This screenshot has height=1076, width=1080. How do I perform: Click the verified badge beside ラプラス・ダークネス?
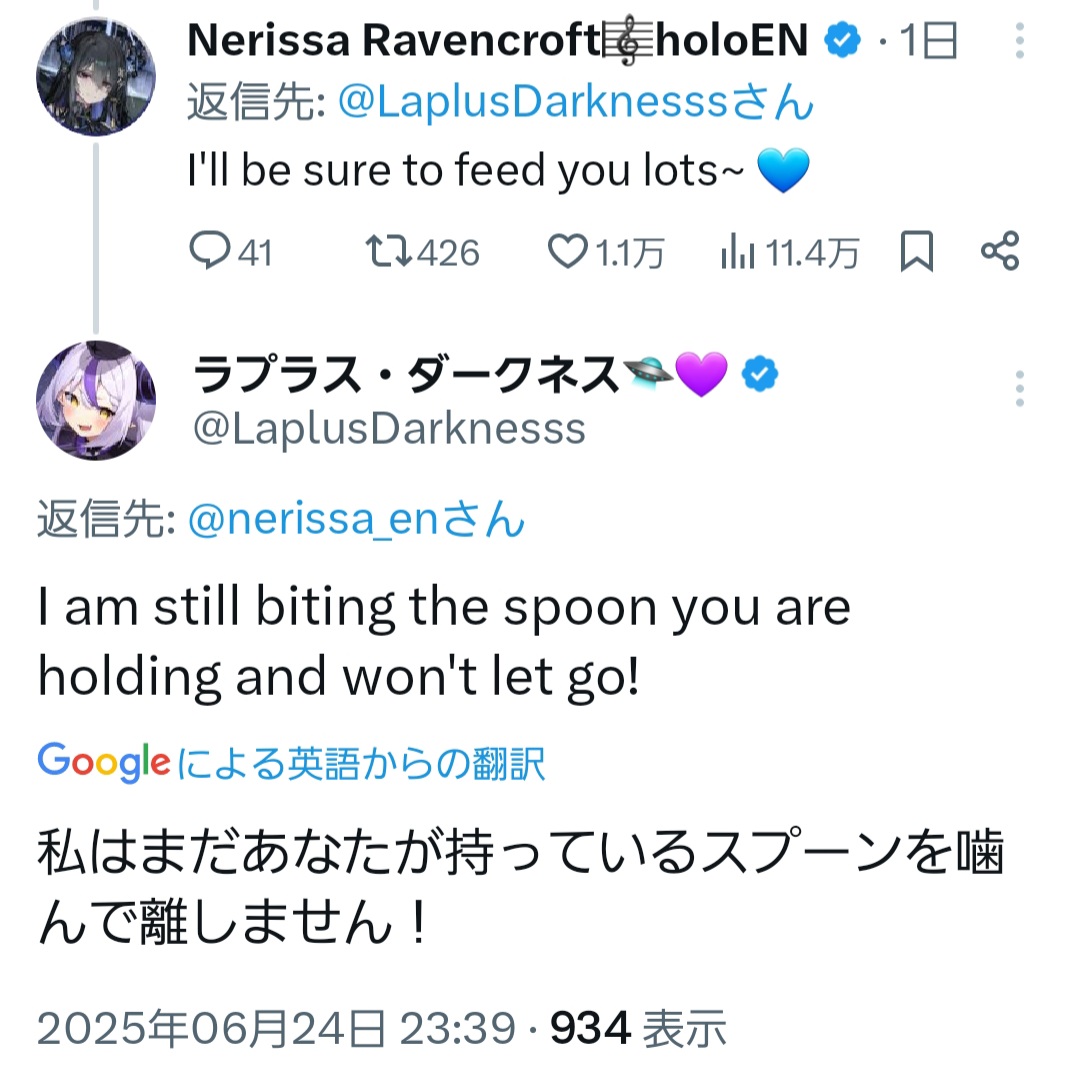[x=760, y=374]
